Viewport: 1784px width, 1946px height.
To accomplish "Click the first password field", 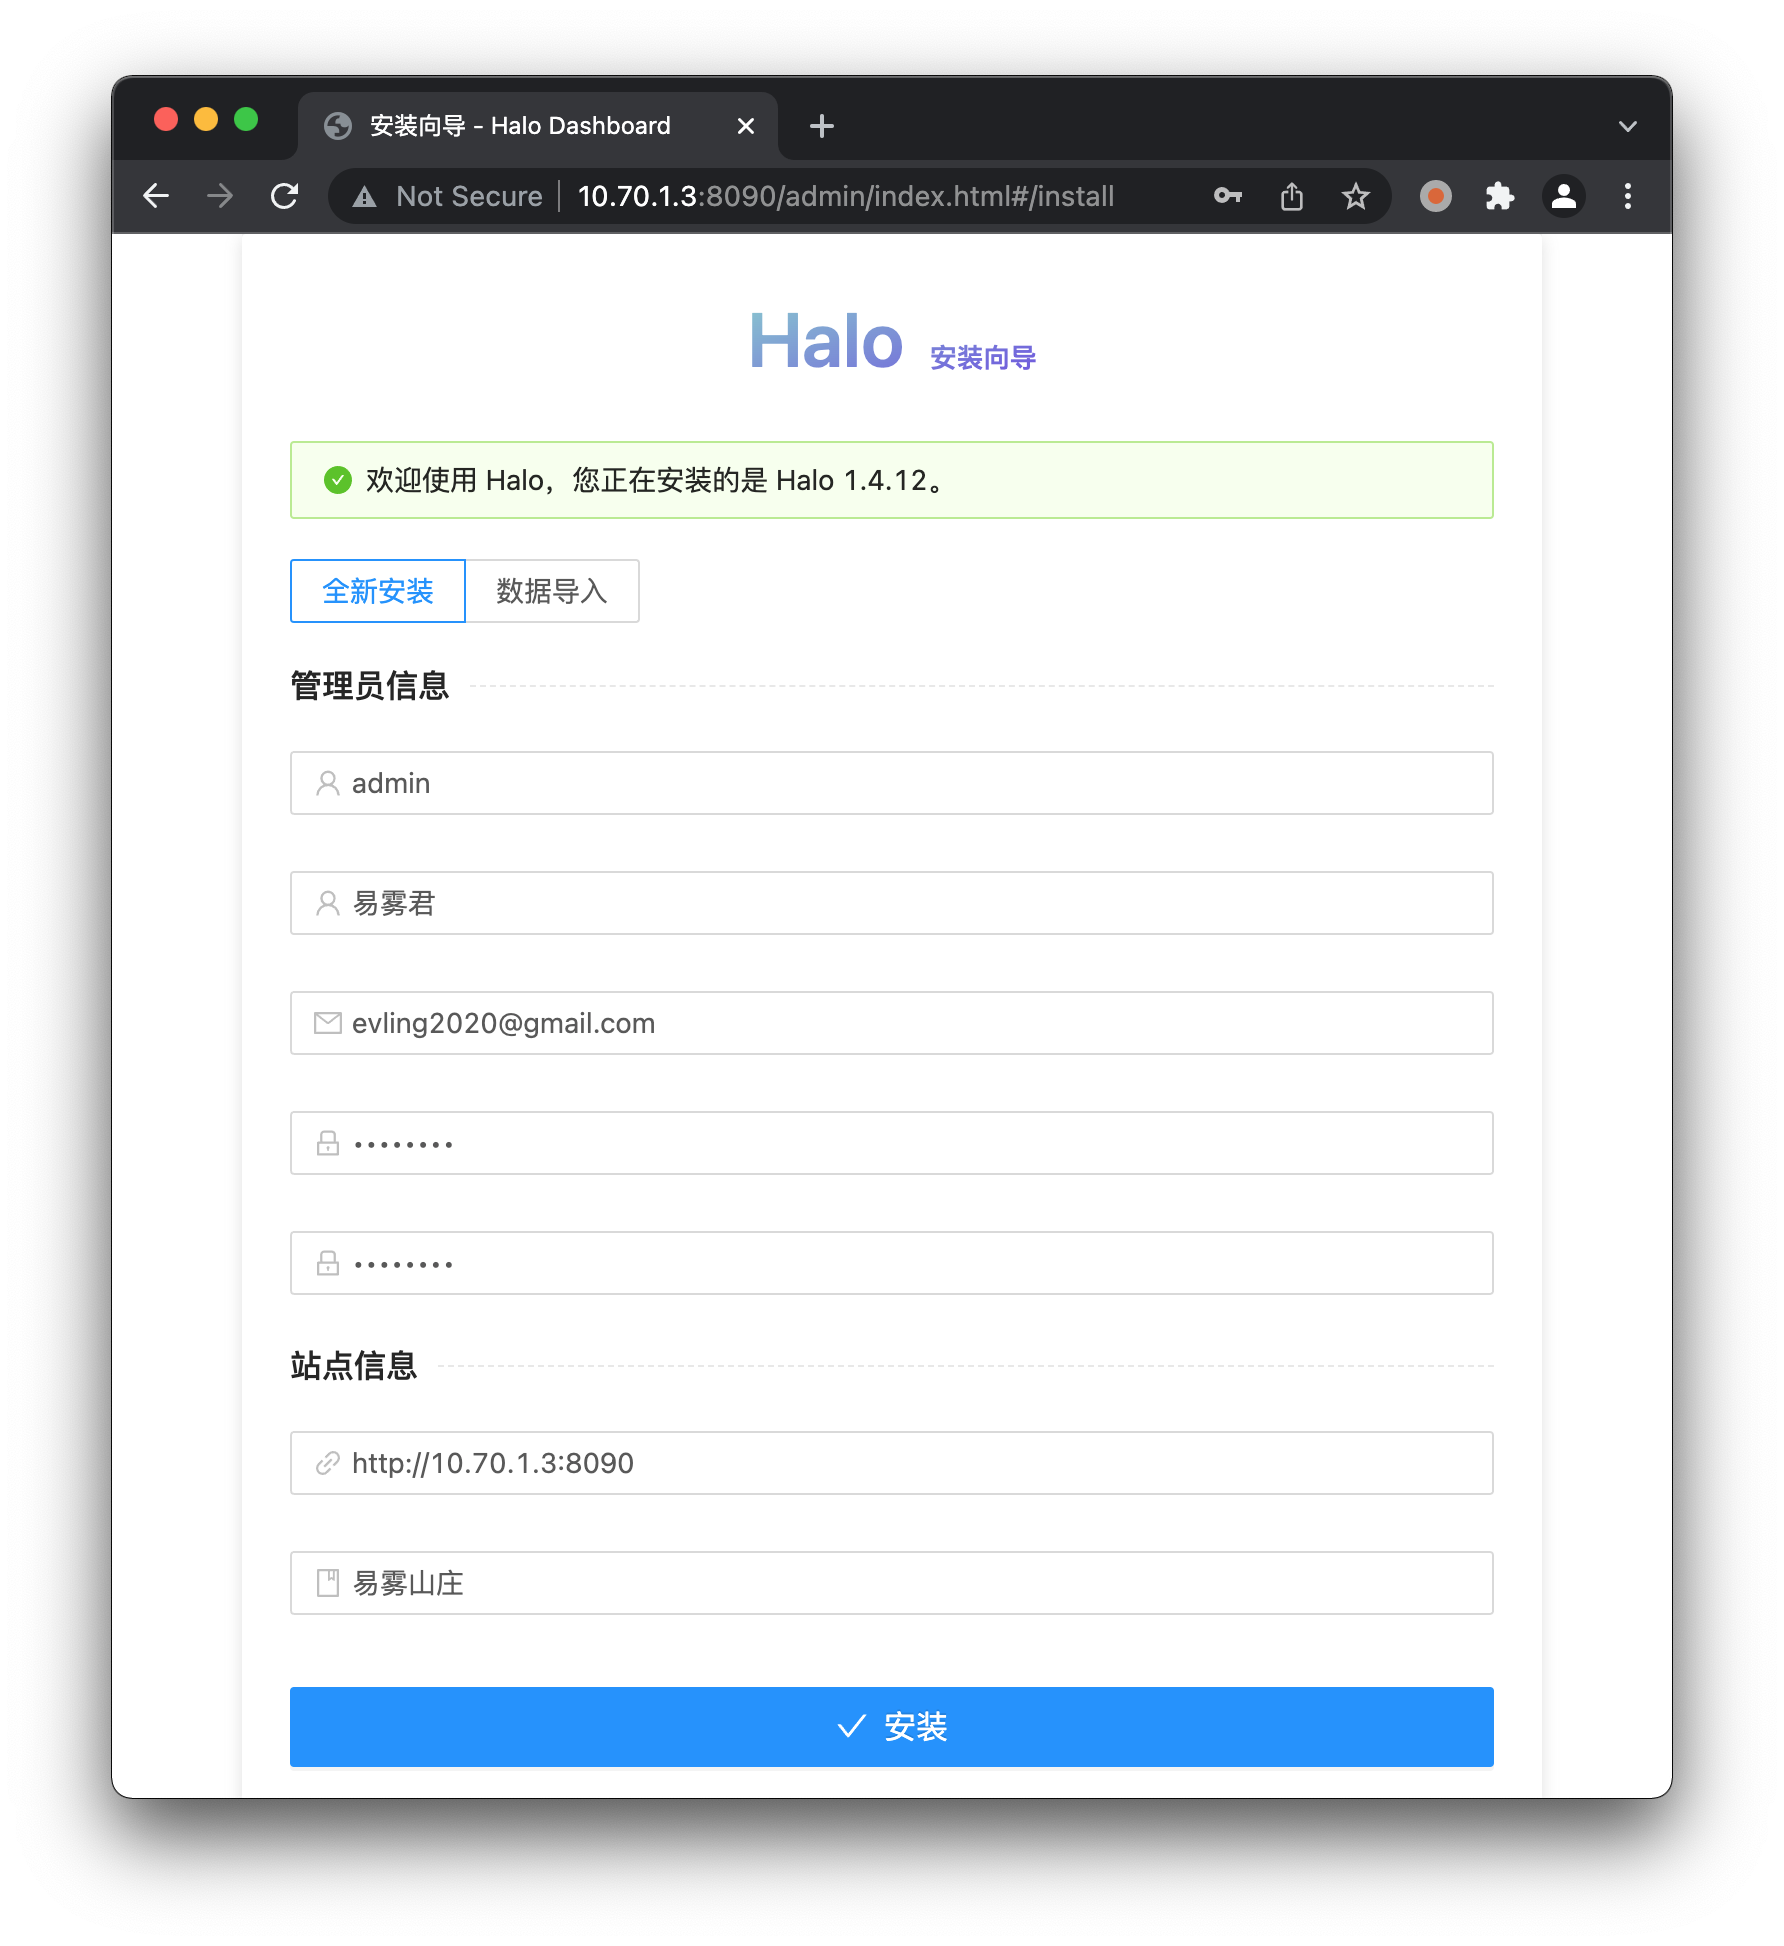I will (892, 1143).
